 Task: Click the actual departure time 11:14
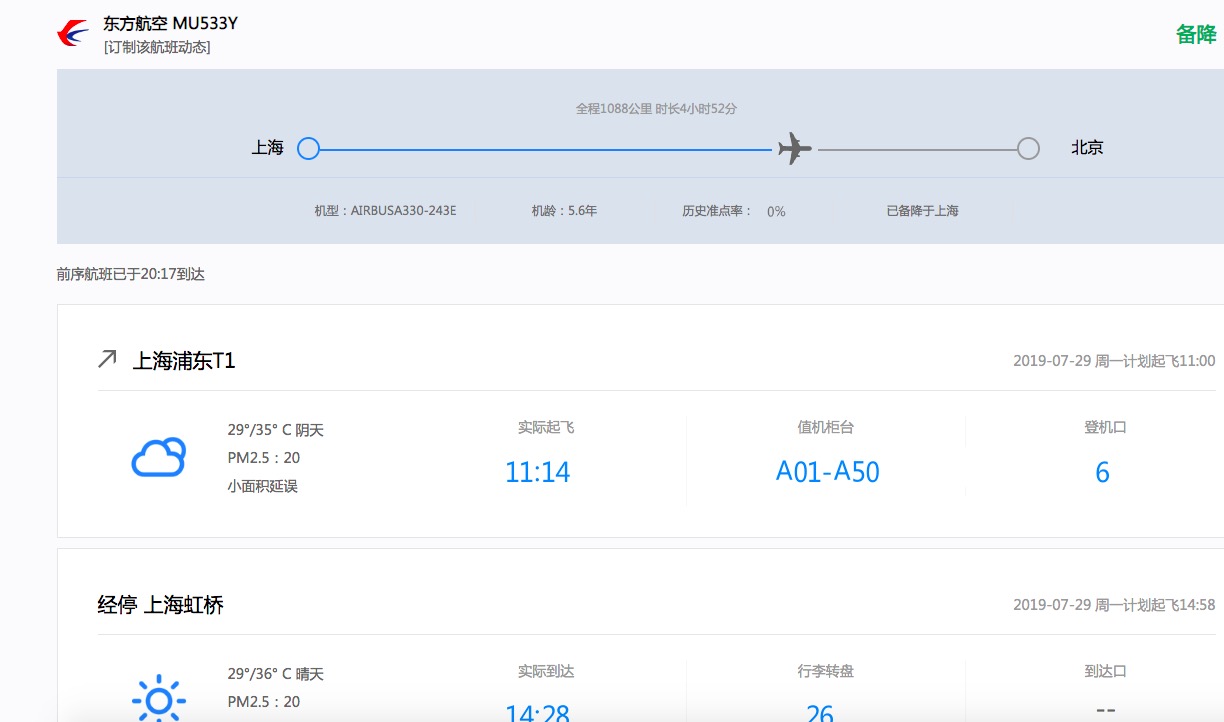pyautogui.click(x=538, y=472)
